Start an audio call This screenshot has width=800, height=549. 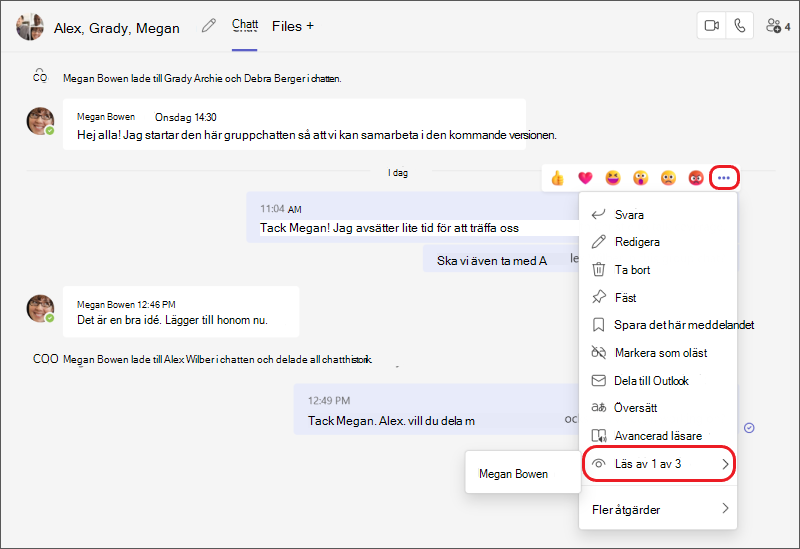coord(739,26)
